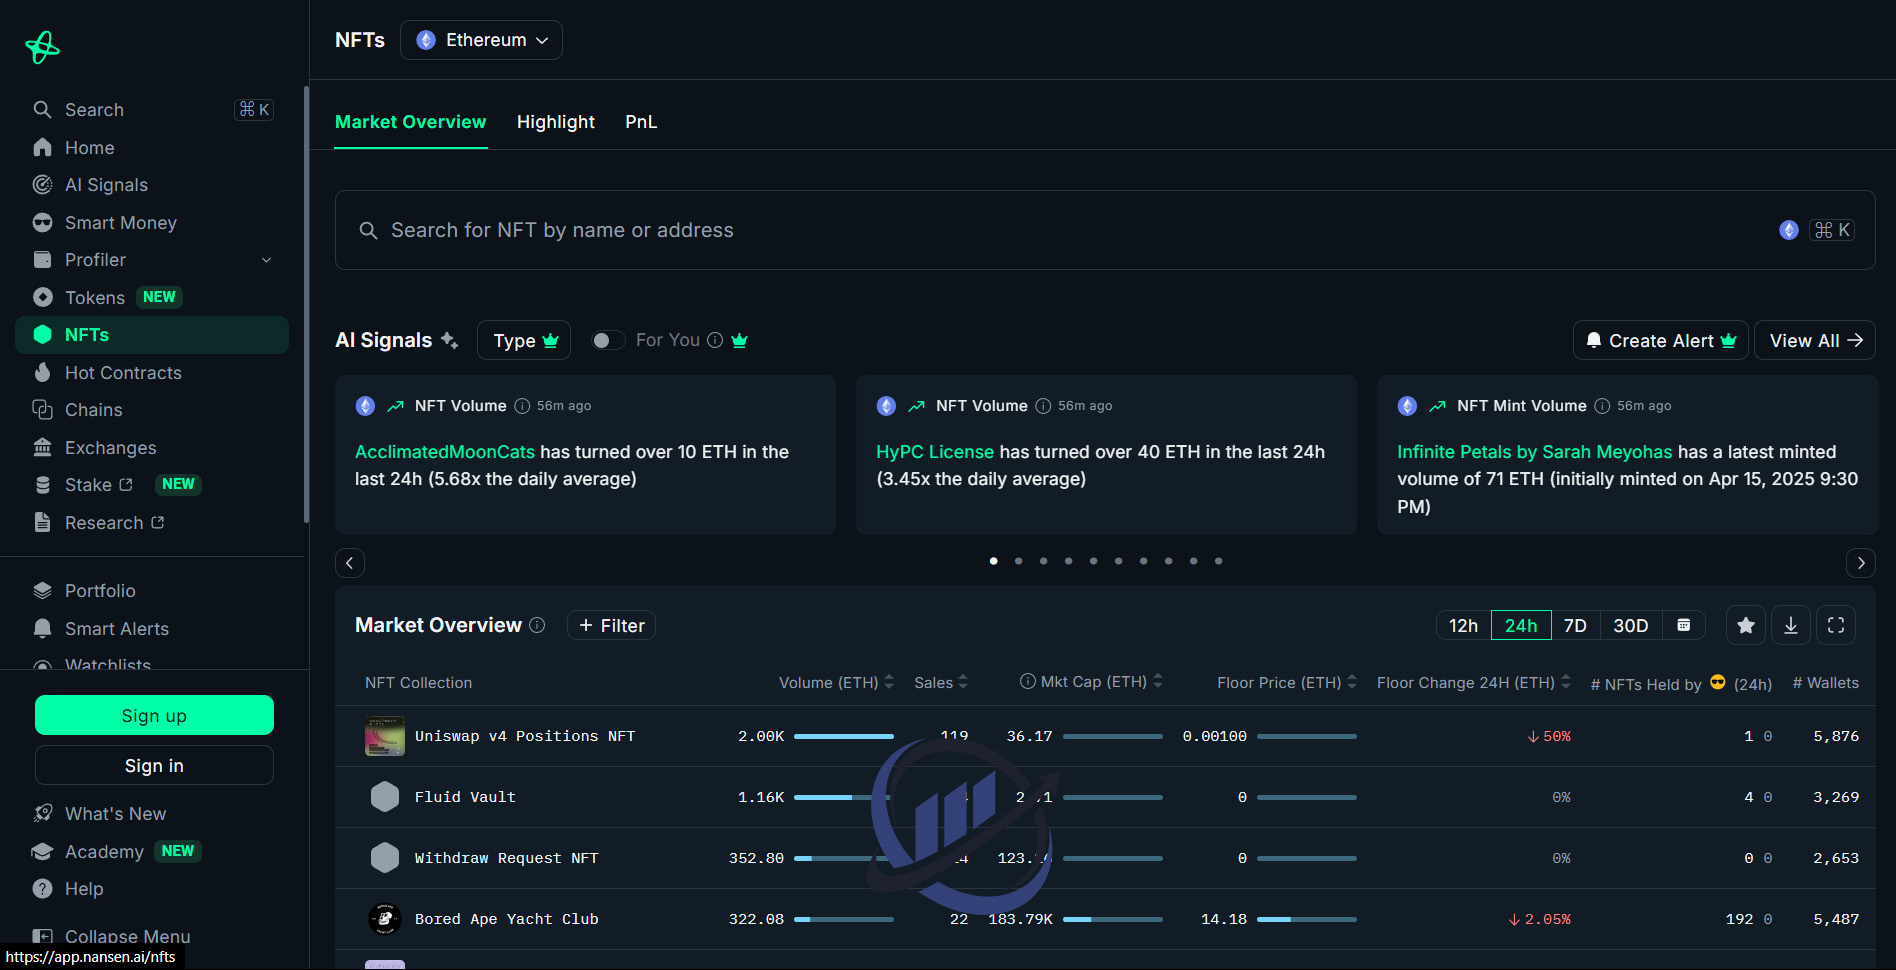1896x970 pixels.
Task: Select Market Overview tab
Action: [410, 122]
